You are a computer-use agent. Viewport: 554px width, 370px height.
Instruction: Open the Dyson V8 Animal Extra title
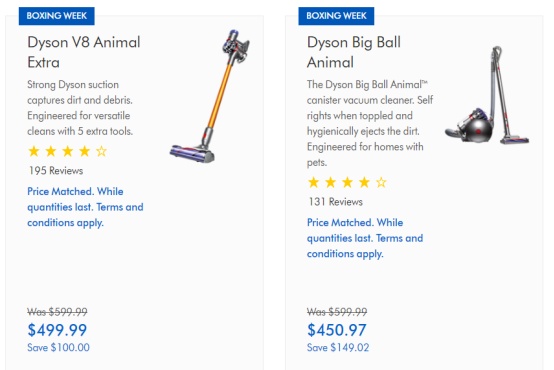point(84,52)
